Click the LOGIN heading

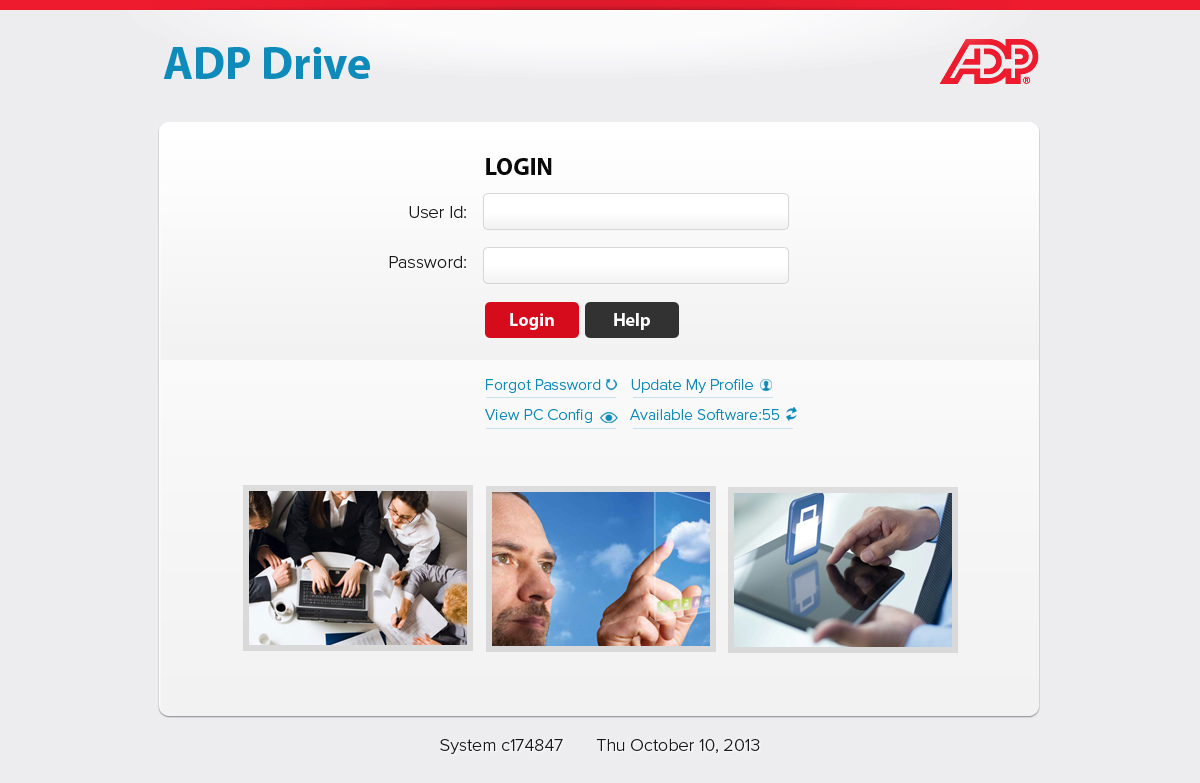[519, 167]
